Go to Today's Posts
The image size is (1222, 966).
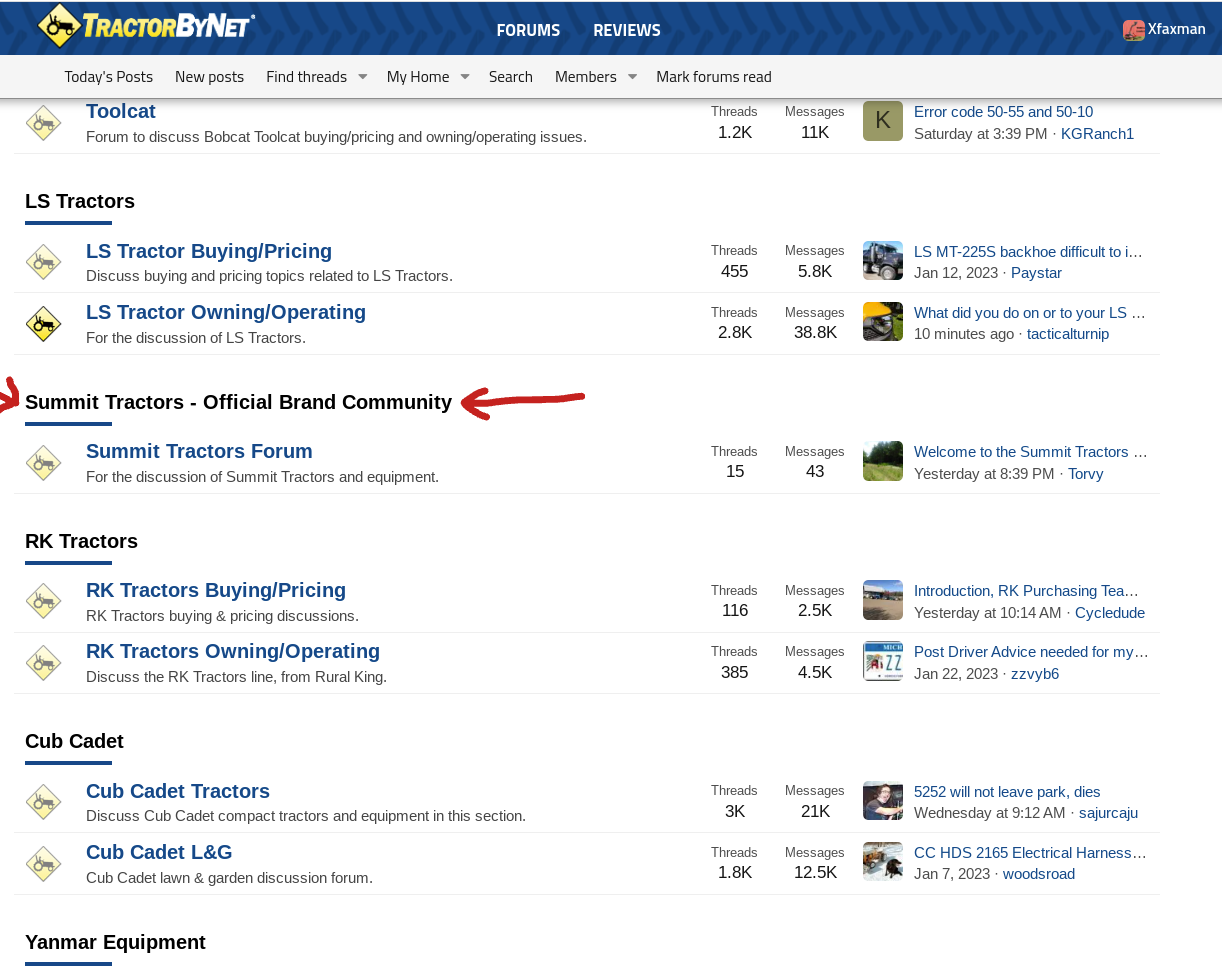pyautogui.click(x=109, y=77)
